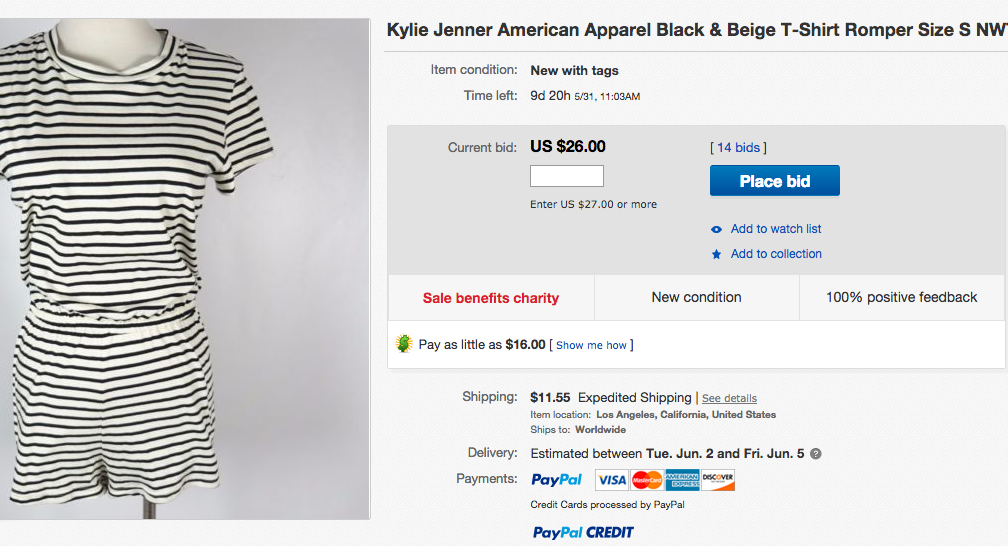Click the help icon after delivery estimate
This screenshot has width=1008, height=546.
pyautogui.click(x=816, y=454)
